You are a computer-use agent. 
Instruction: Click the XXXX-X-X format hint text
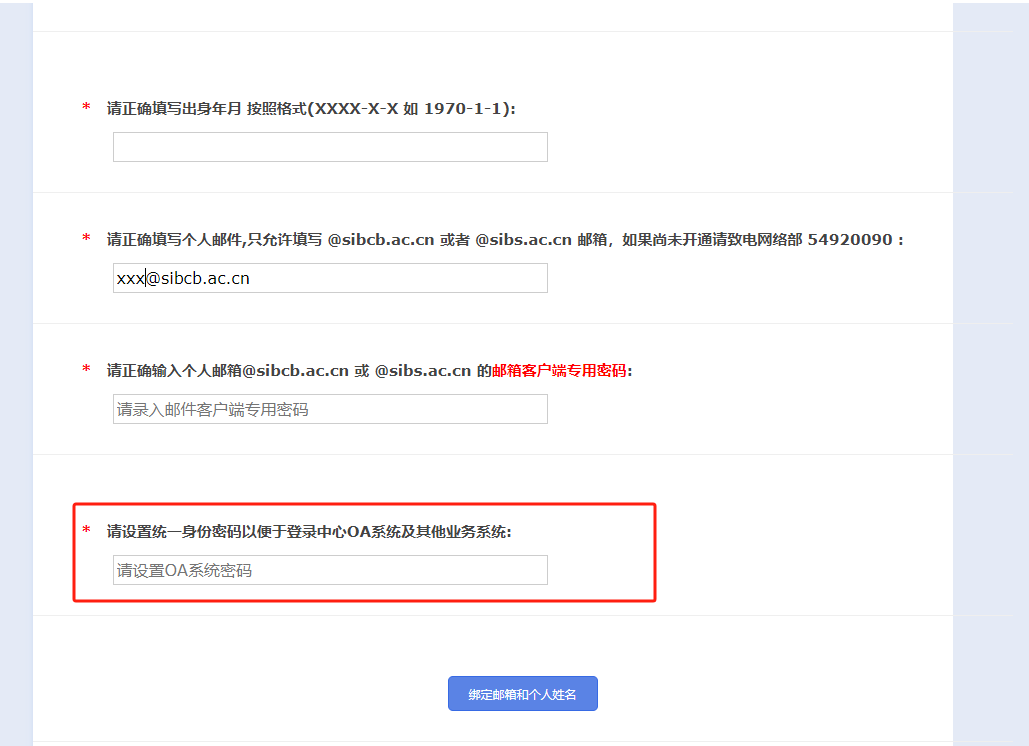(x=356, y=109)
